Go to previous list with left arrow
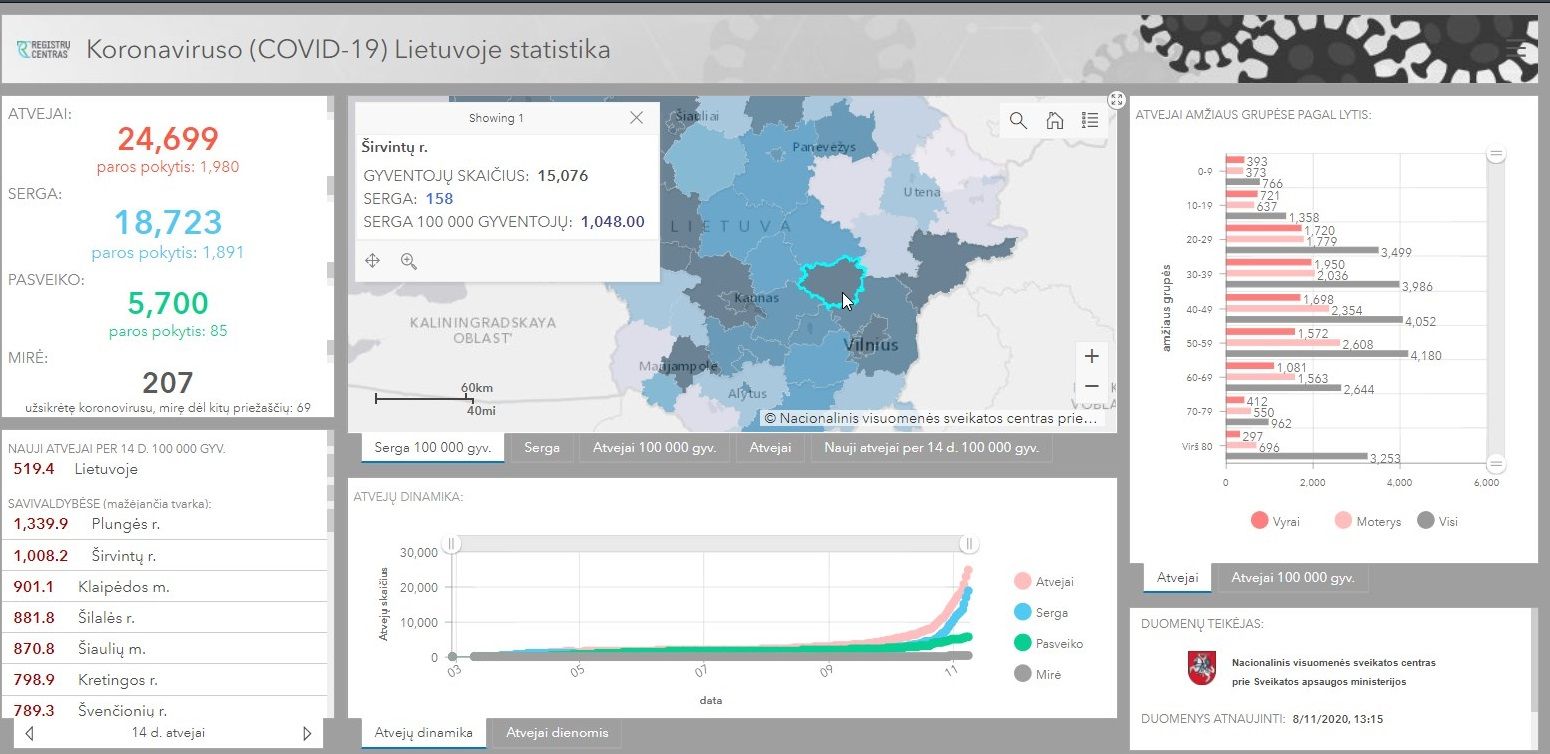The height and width of the screenshot is (754, 1550). 29,733
